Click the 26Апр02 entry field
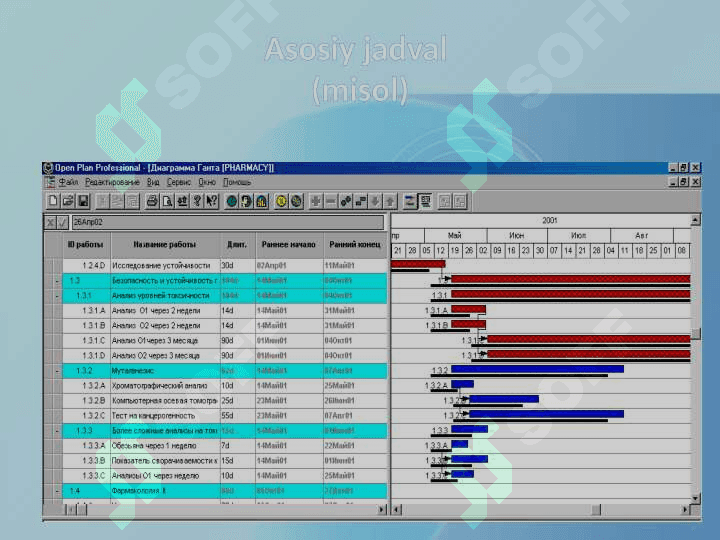Screen dimensions: 720x540 click(228, 223)
